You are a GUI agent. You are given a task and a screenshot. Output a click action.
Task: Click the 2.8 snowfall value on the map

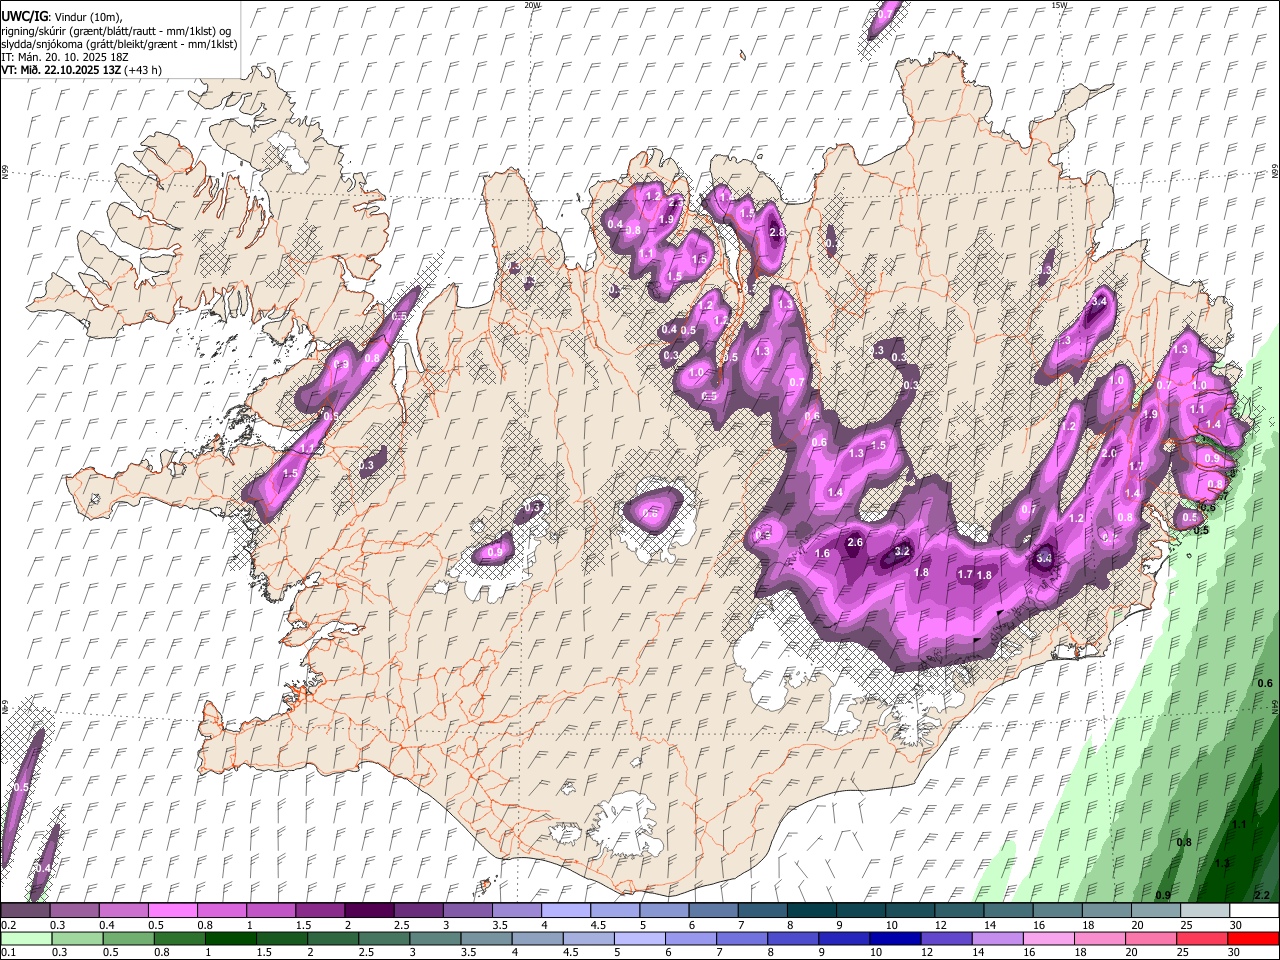[778, 233]
